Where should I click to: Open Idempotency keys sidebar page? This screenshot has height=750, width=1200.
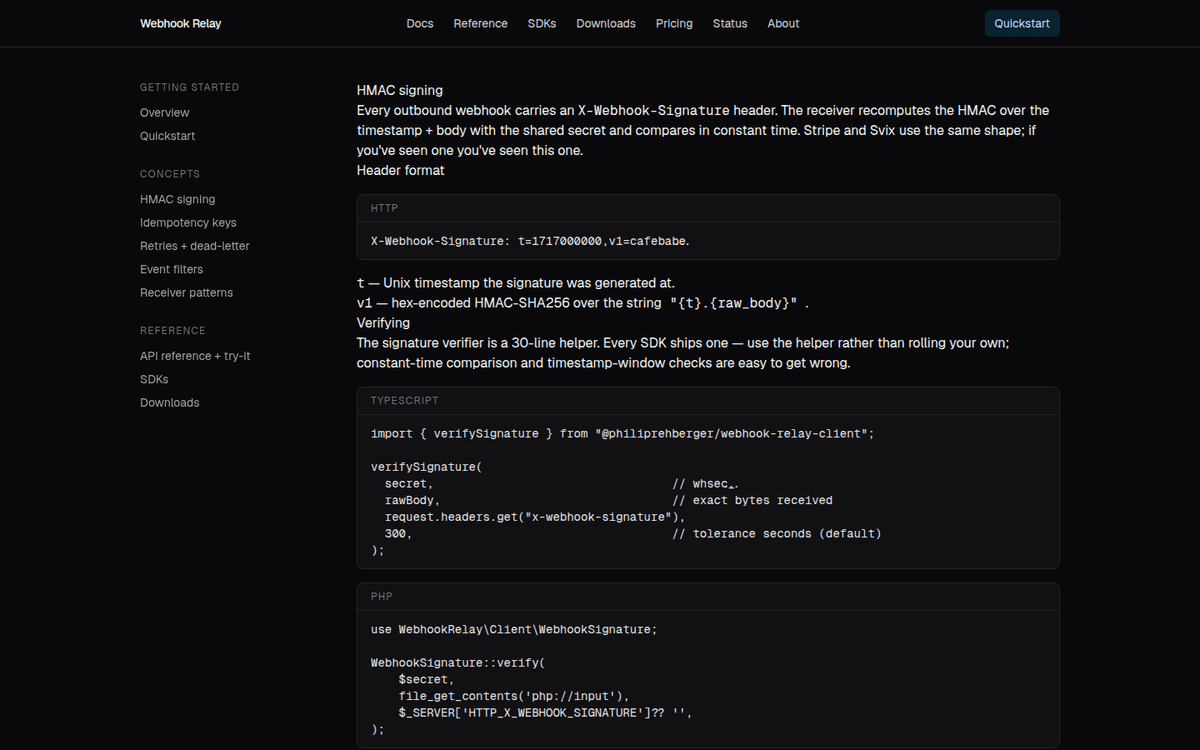tap(188, 223)
